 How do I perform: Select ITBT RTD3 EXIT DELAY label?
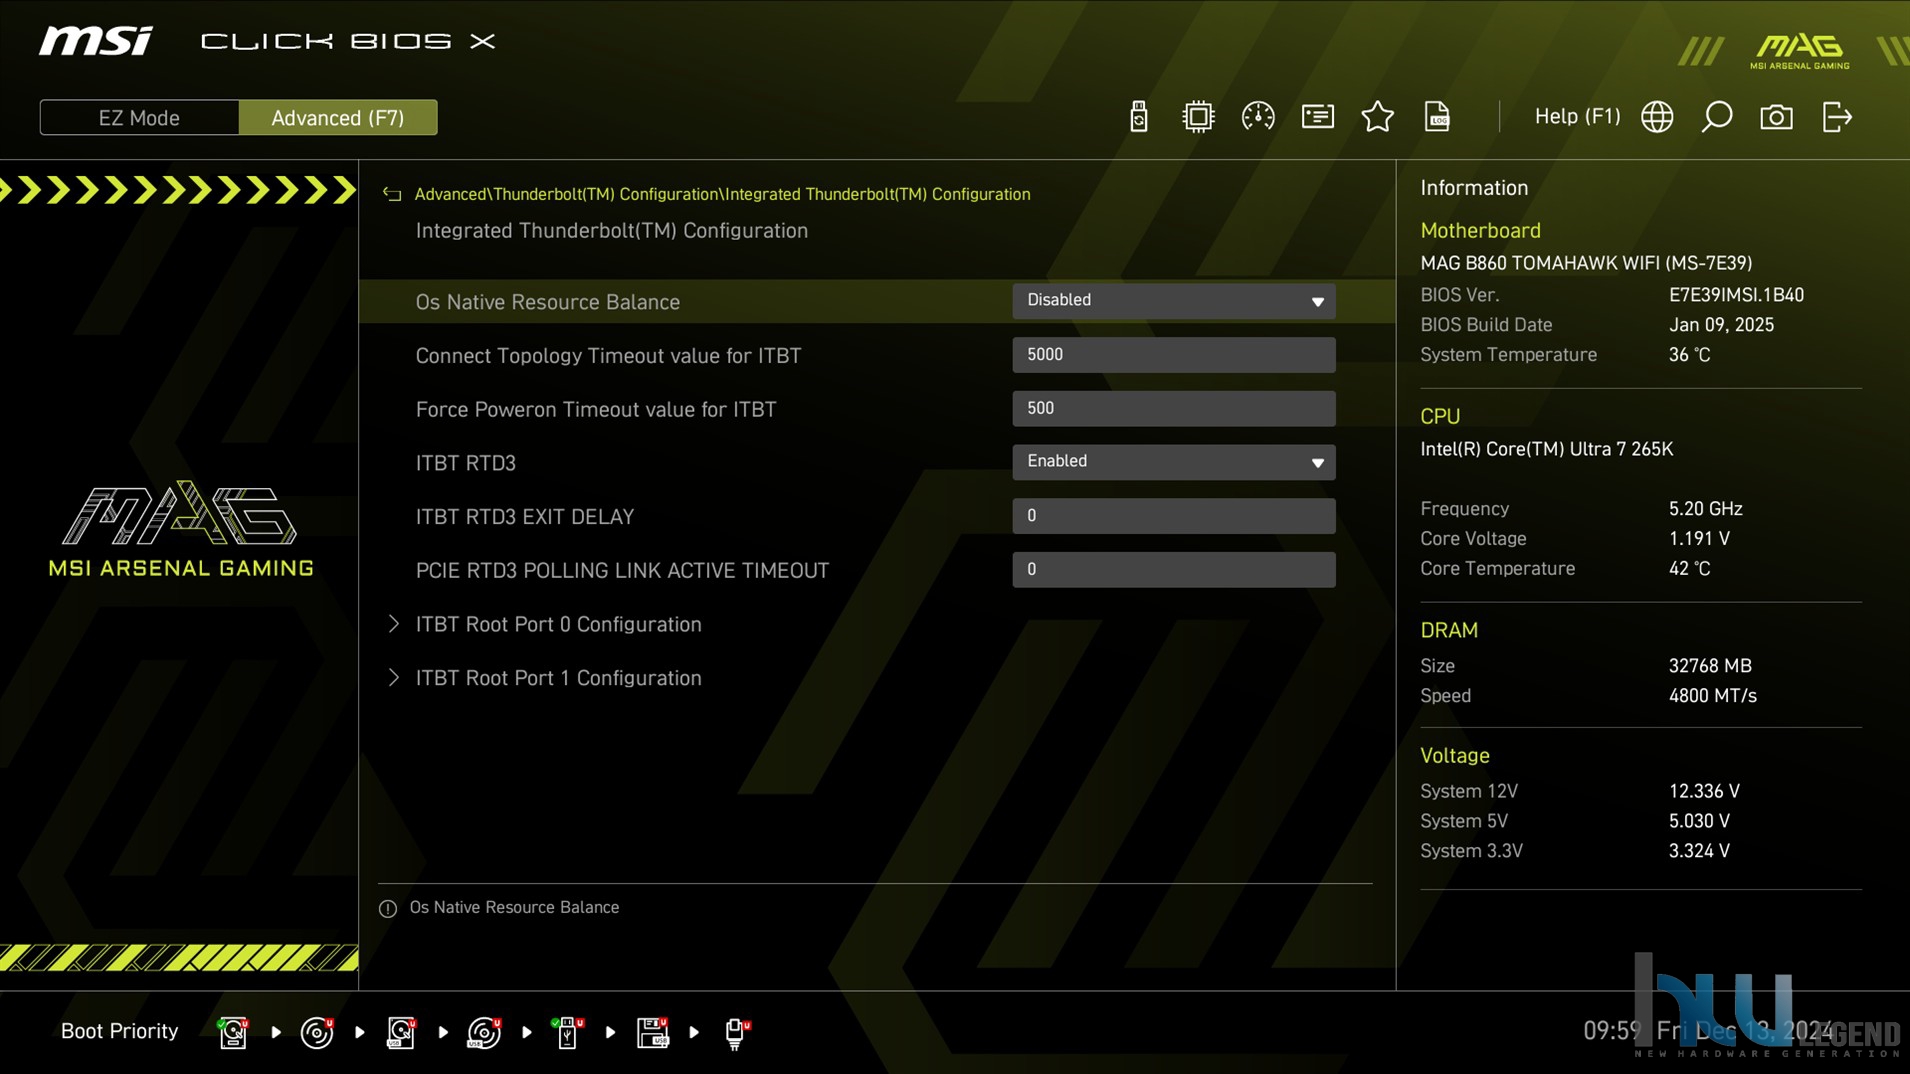tap(524, 517)
